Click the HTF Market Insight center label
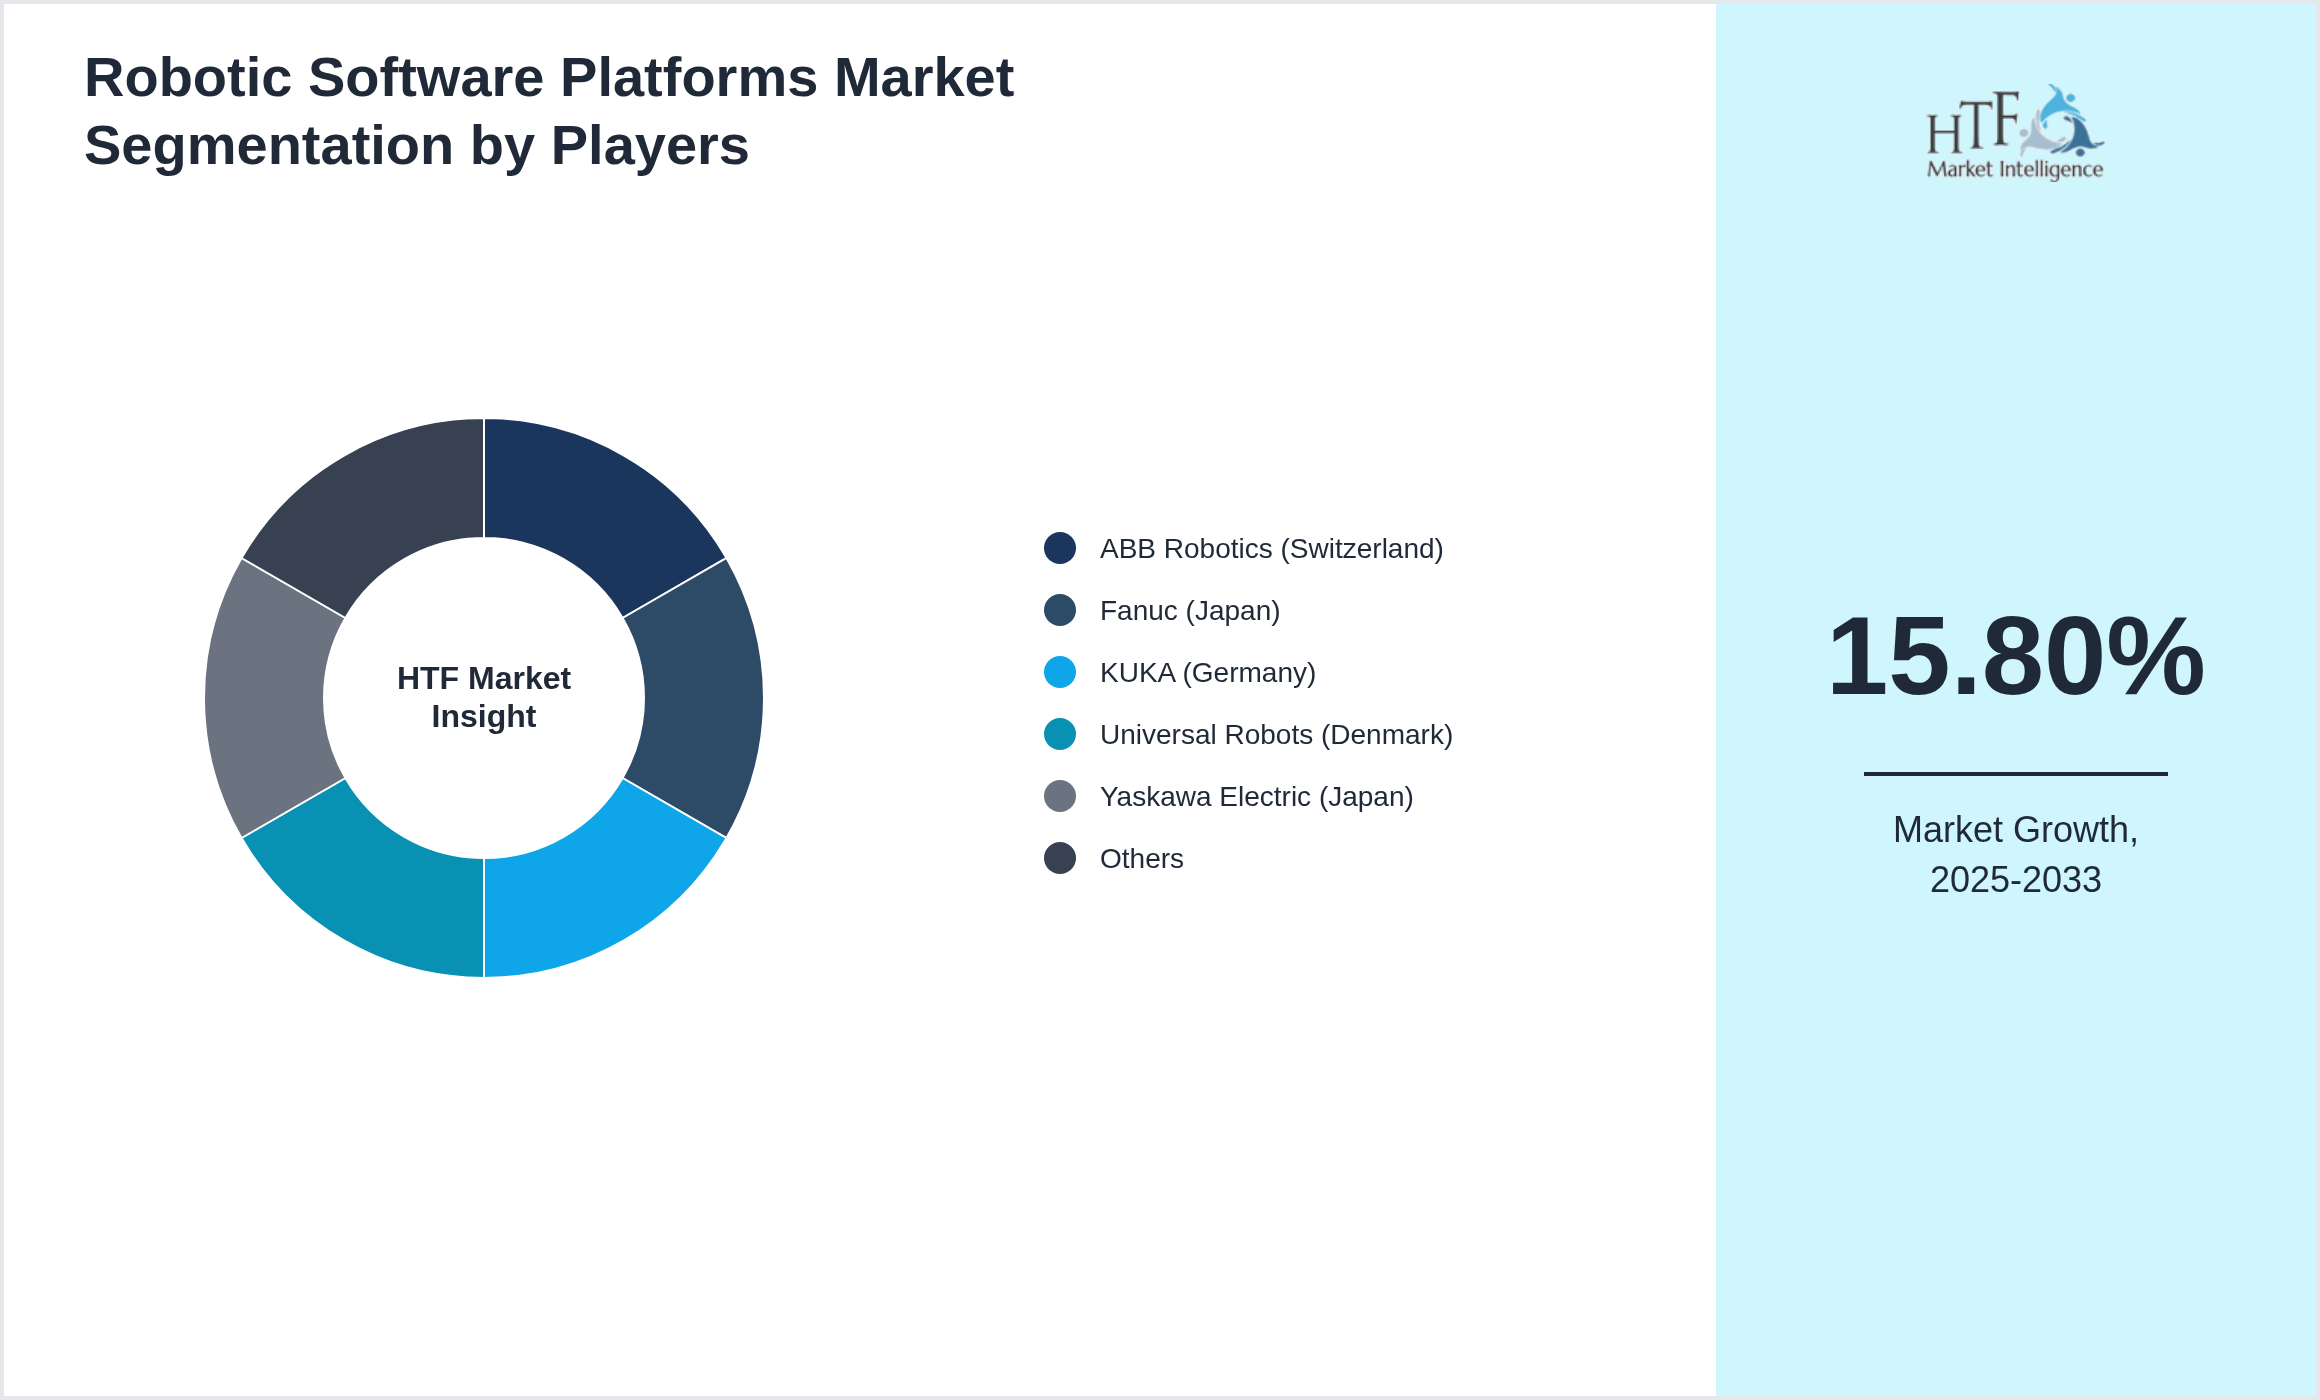 [484, 697]
